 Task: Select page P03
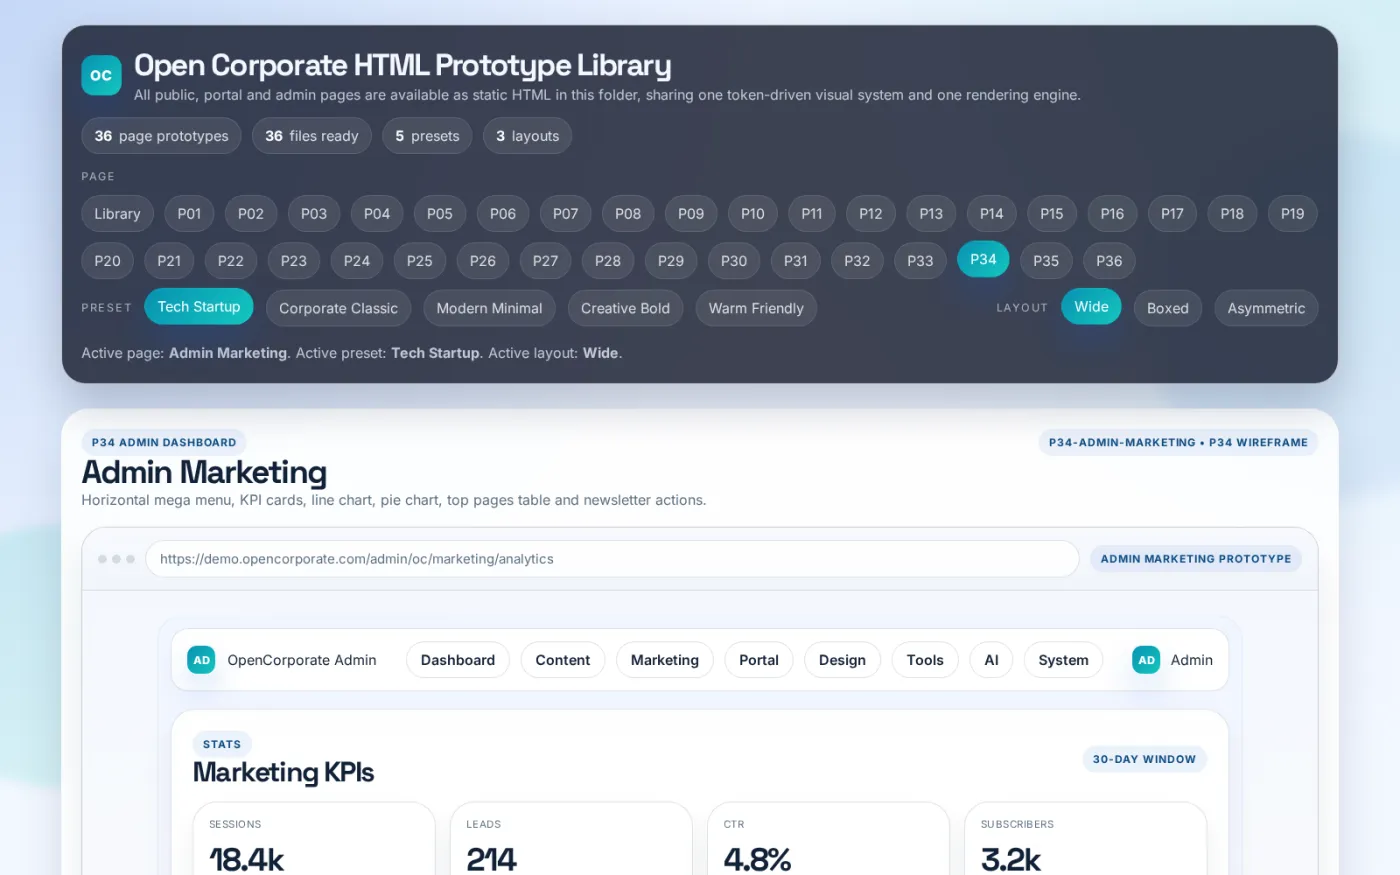click(314, 213)
